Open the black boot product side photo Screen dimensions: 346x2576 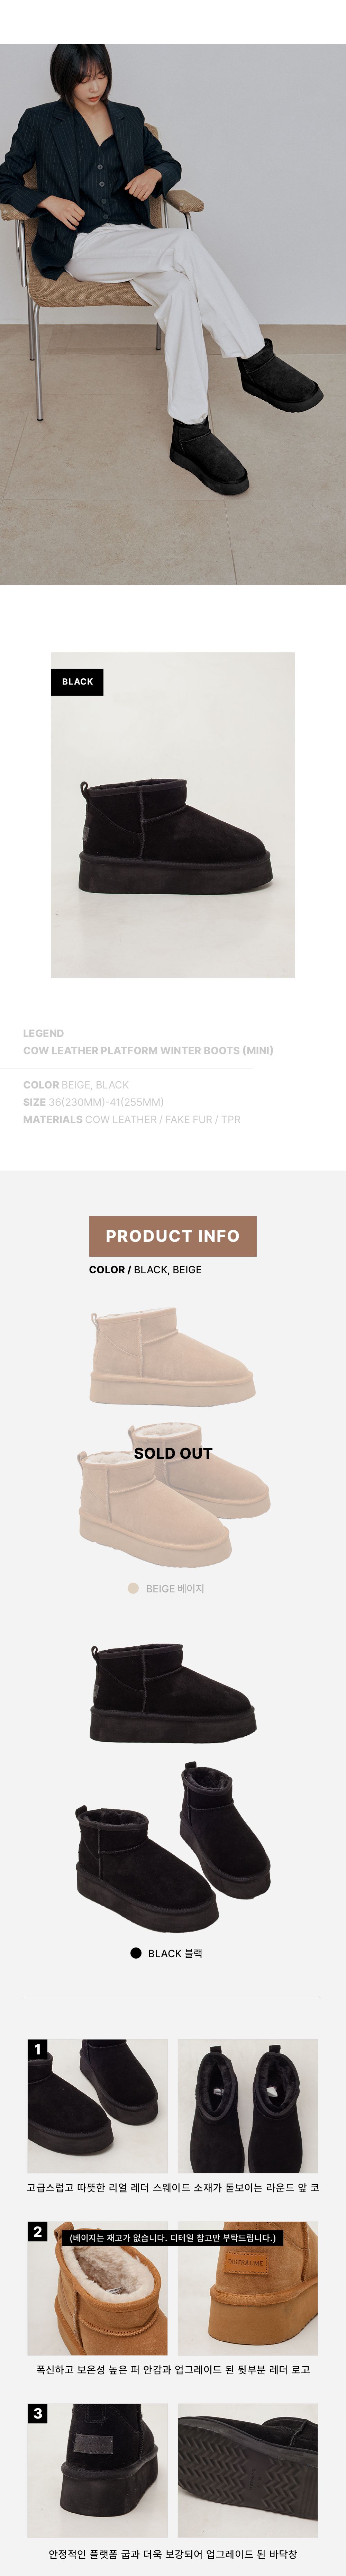pyautogui.click(x=173, y=815)
